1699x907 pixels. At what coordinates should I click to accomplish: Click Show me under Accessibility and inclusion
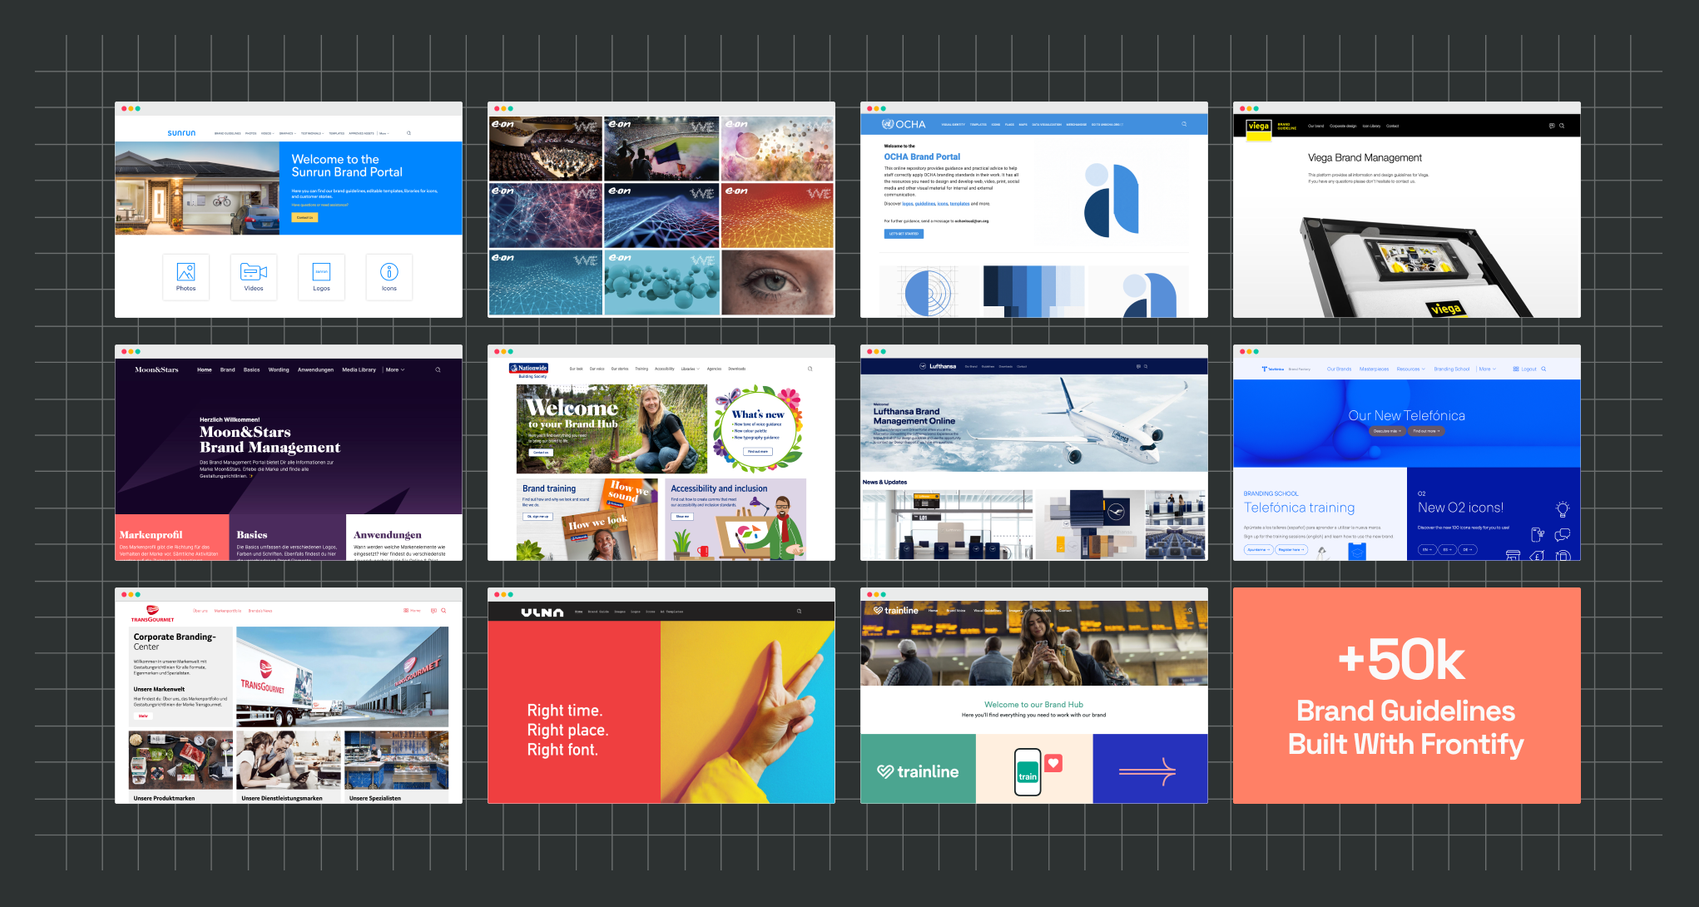pos(682,516)
